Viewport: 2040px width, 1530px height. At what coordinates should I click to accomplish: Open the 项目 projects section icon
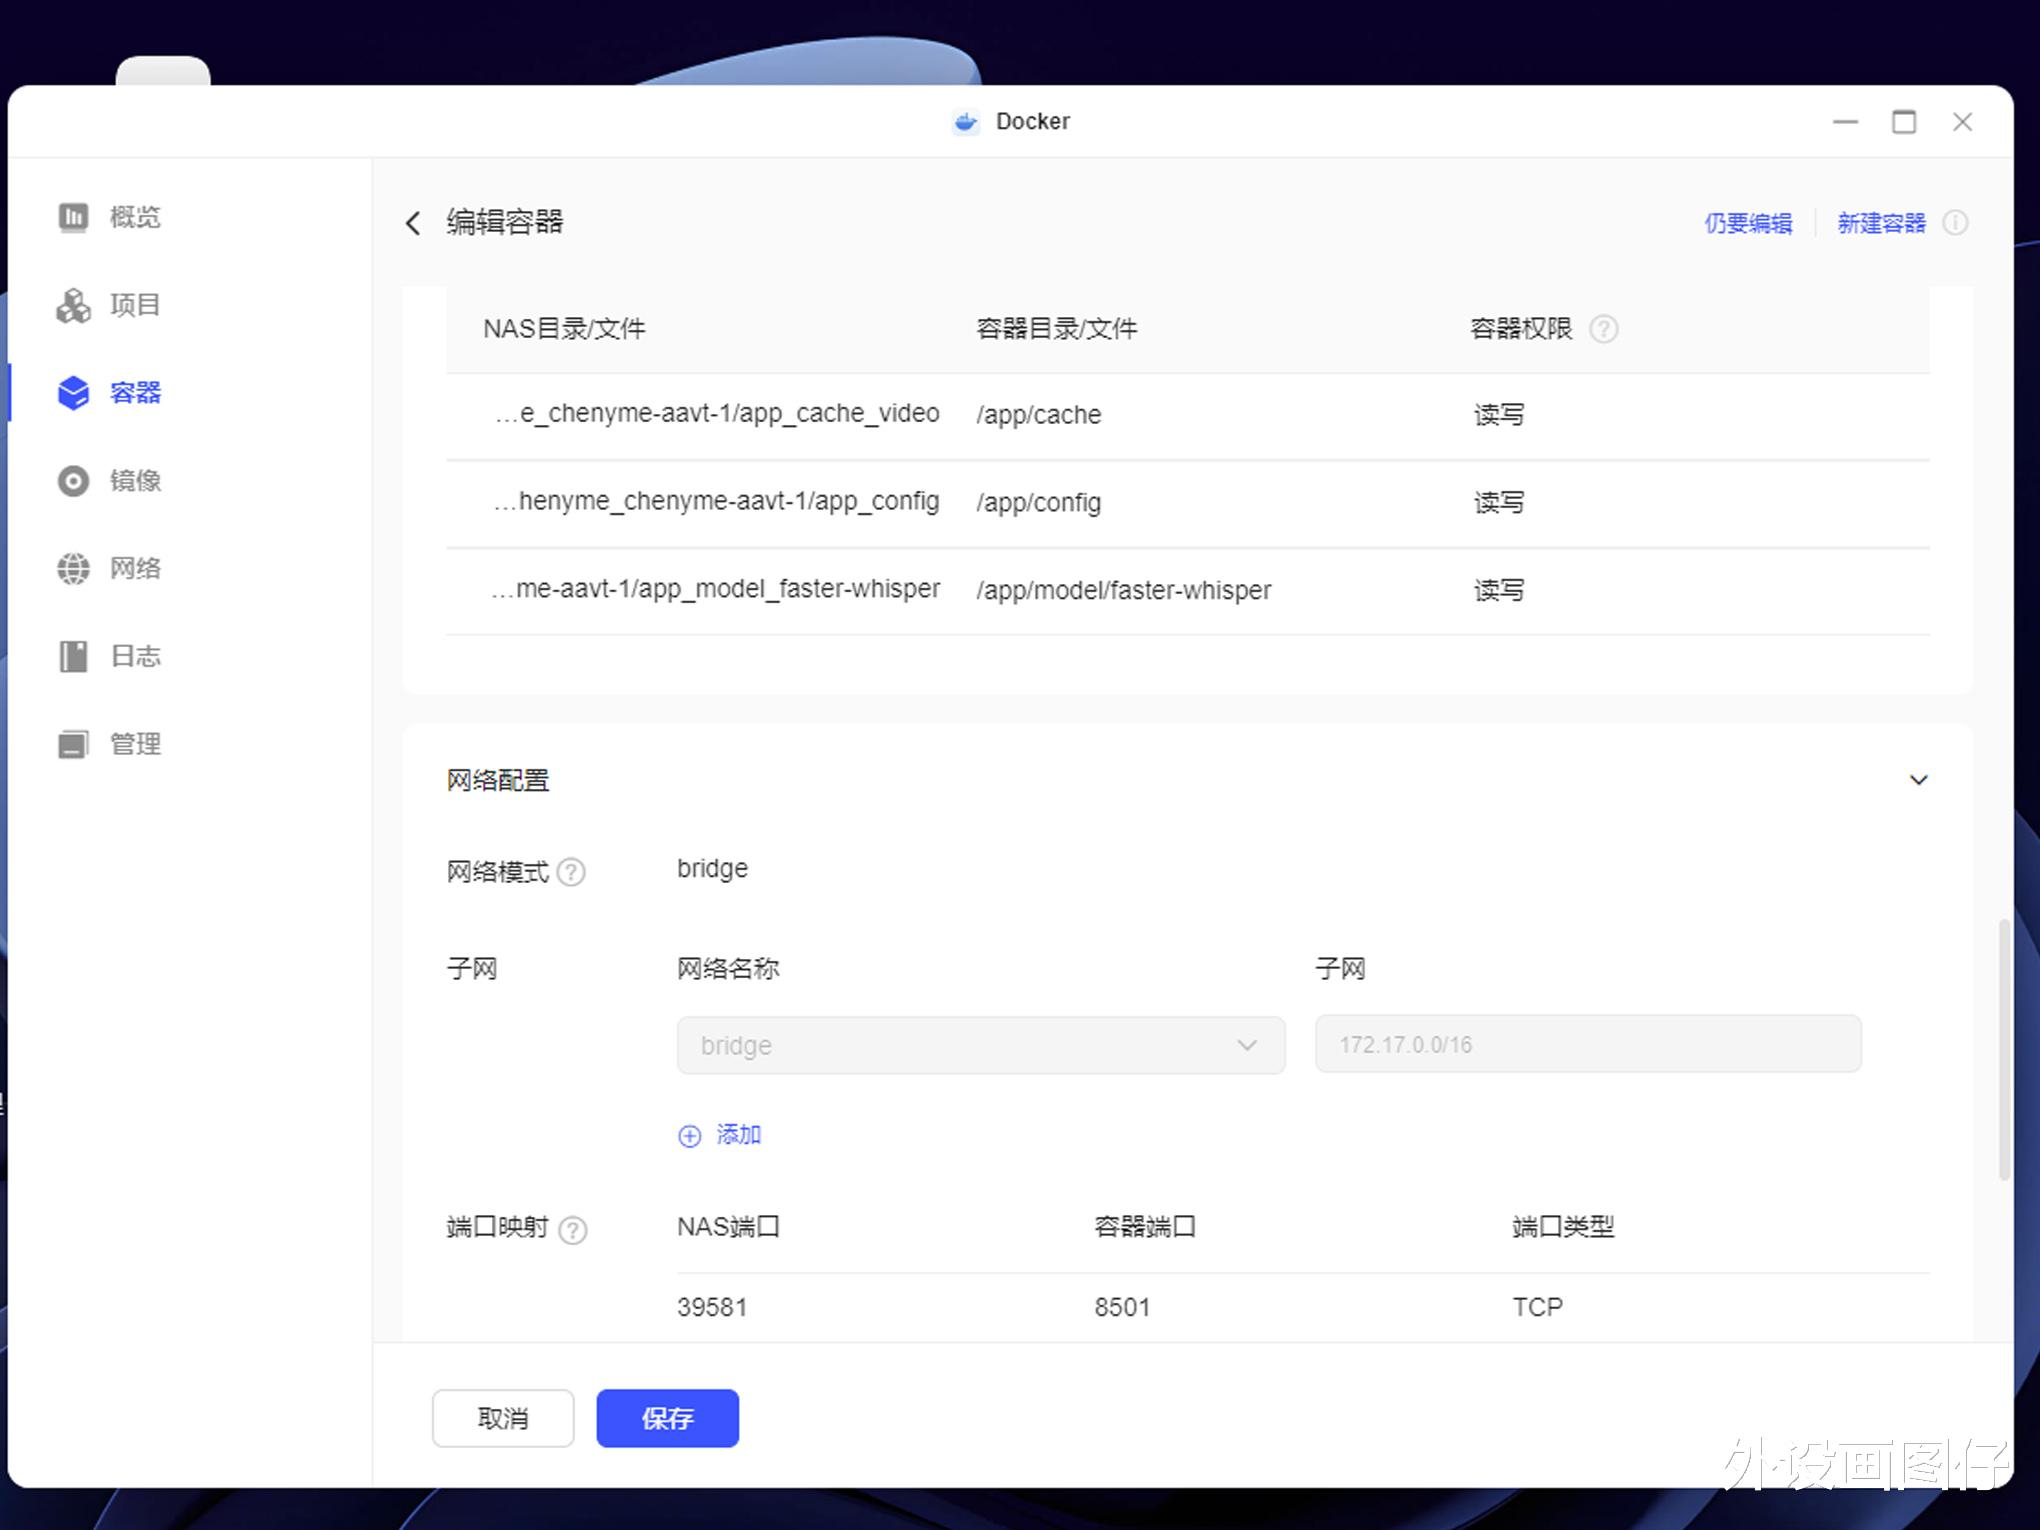click(73, 305)
